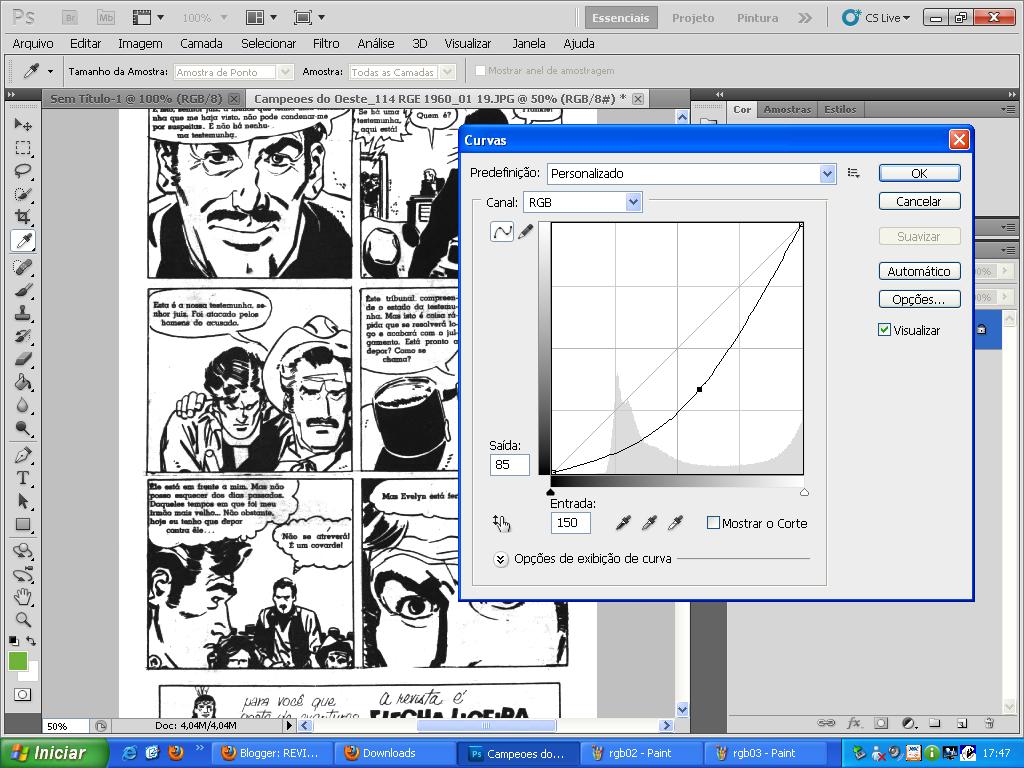The width and height of the screenshot is (1024, 768).
Task: Open the Imagem menu
Action: click(x=140, y=44)
